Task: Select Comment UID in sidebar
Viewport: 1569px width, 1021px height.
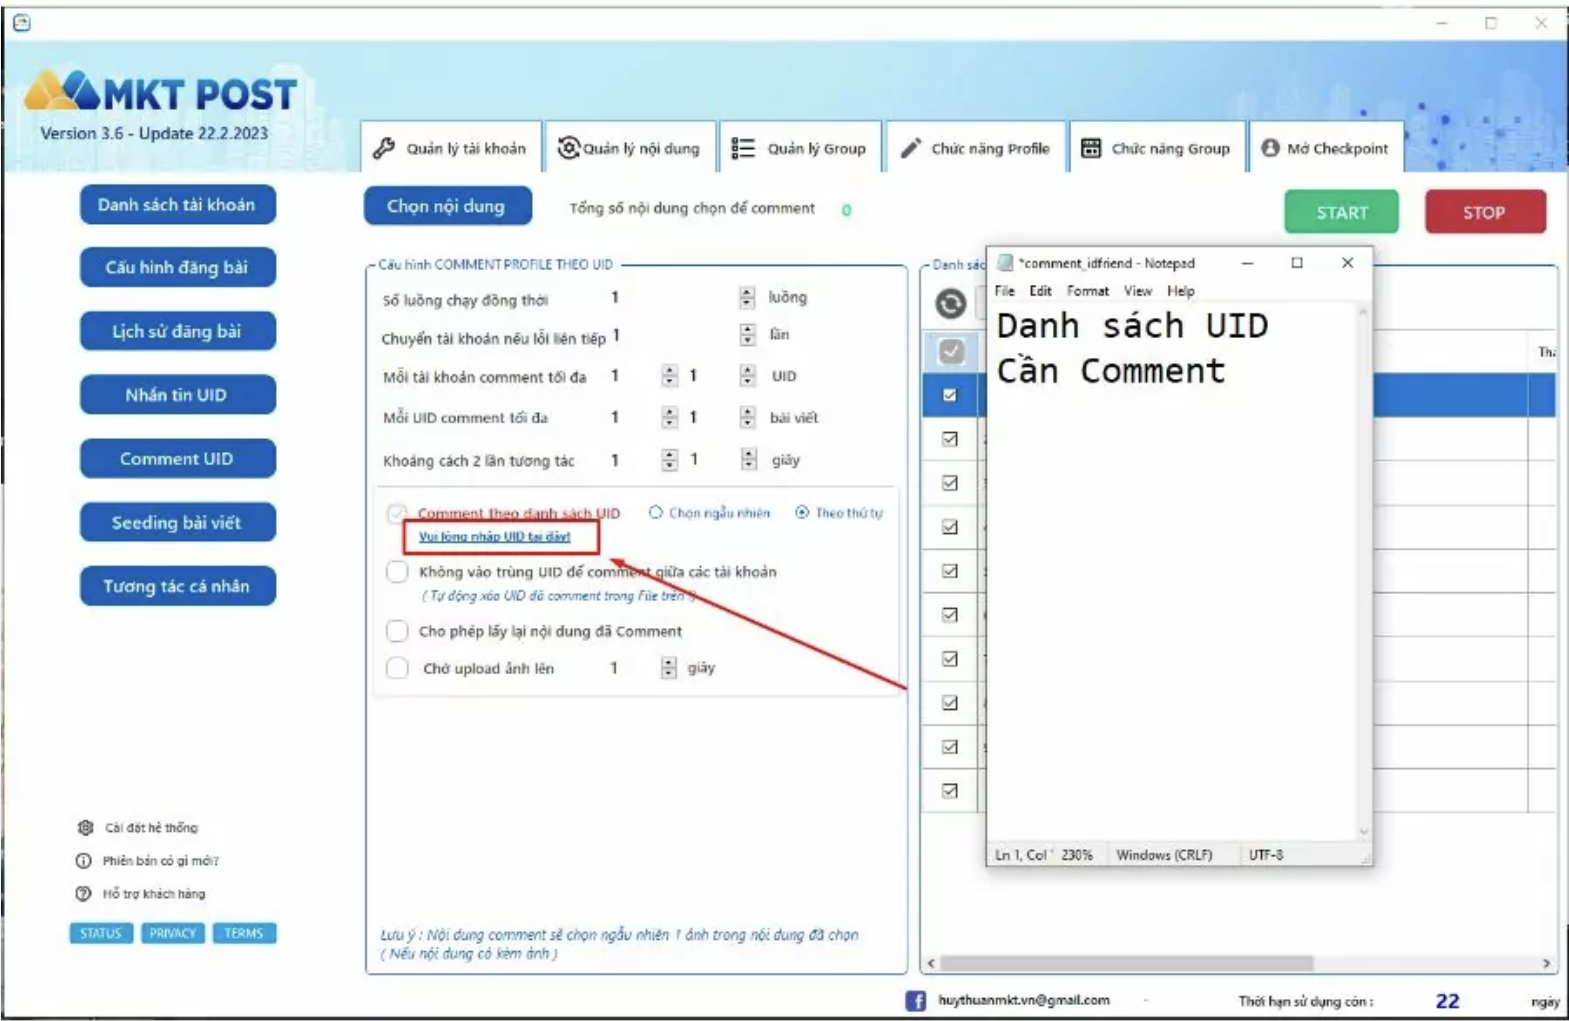Action: pyautogui.click(x=177, y=459)
